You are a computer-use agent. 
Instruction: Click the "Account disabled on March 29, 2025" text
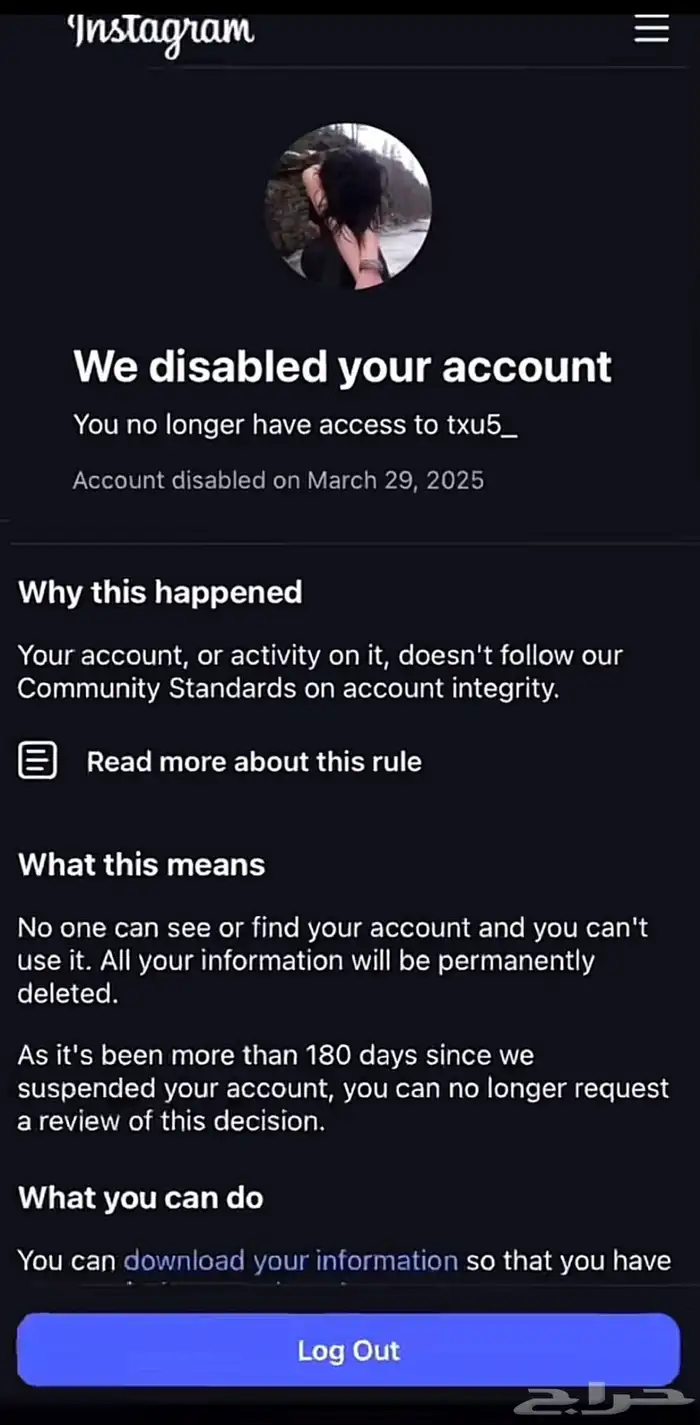click(278, 480)
